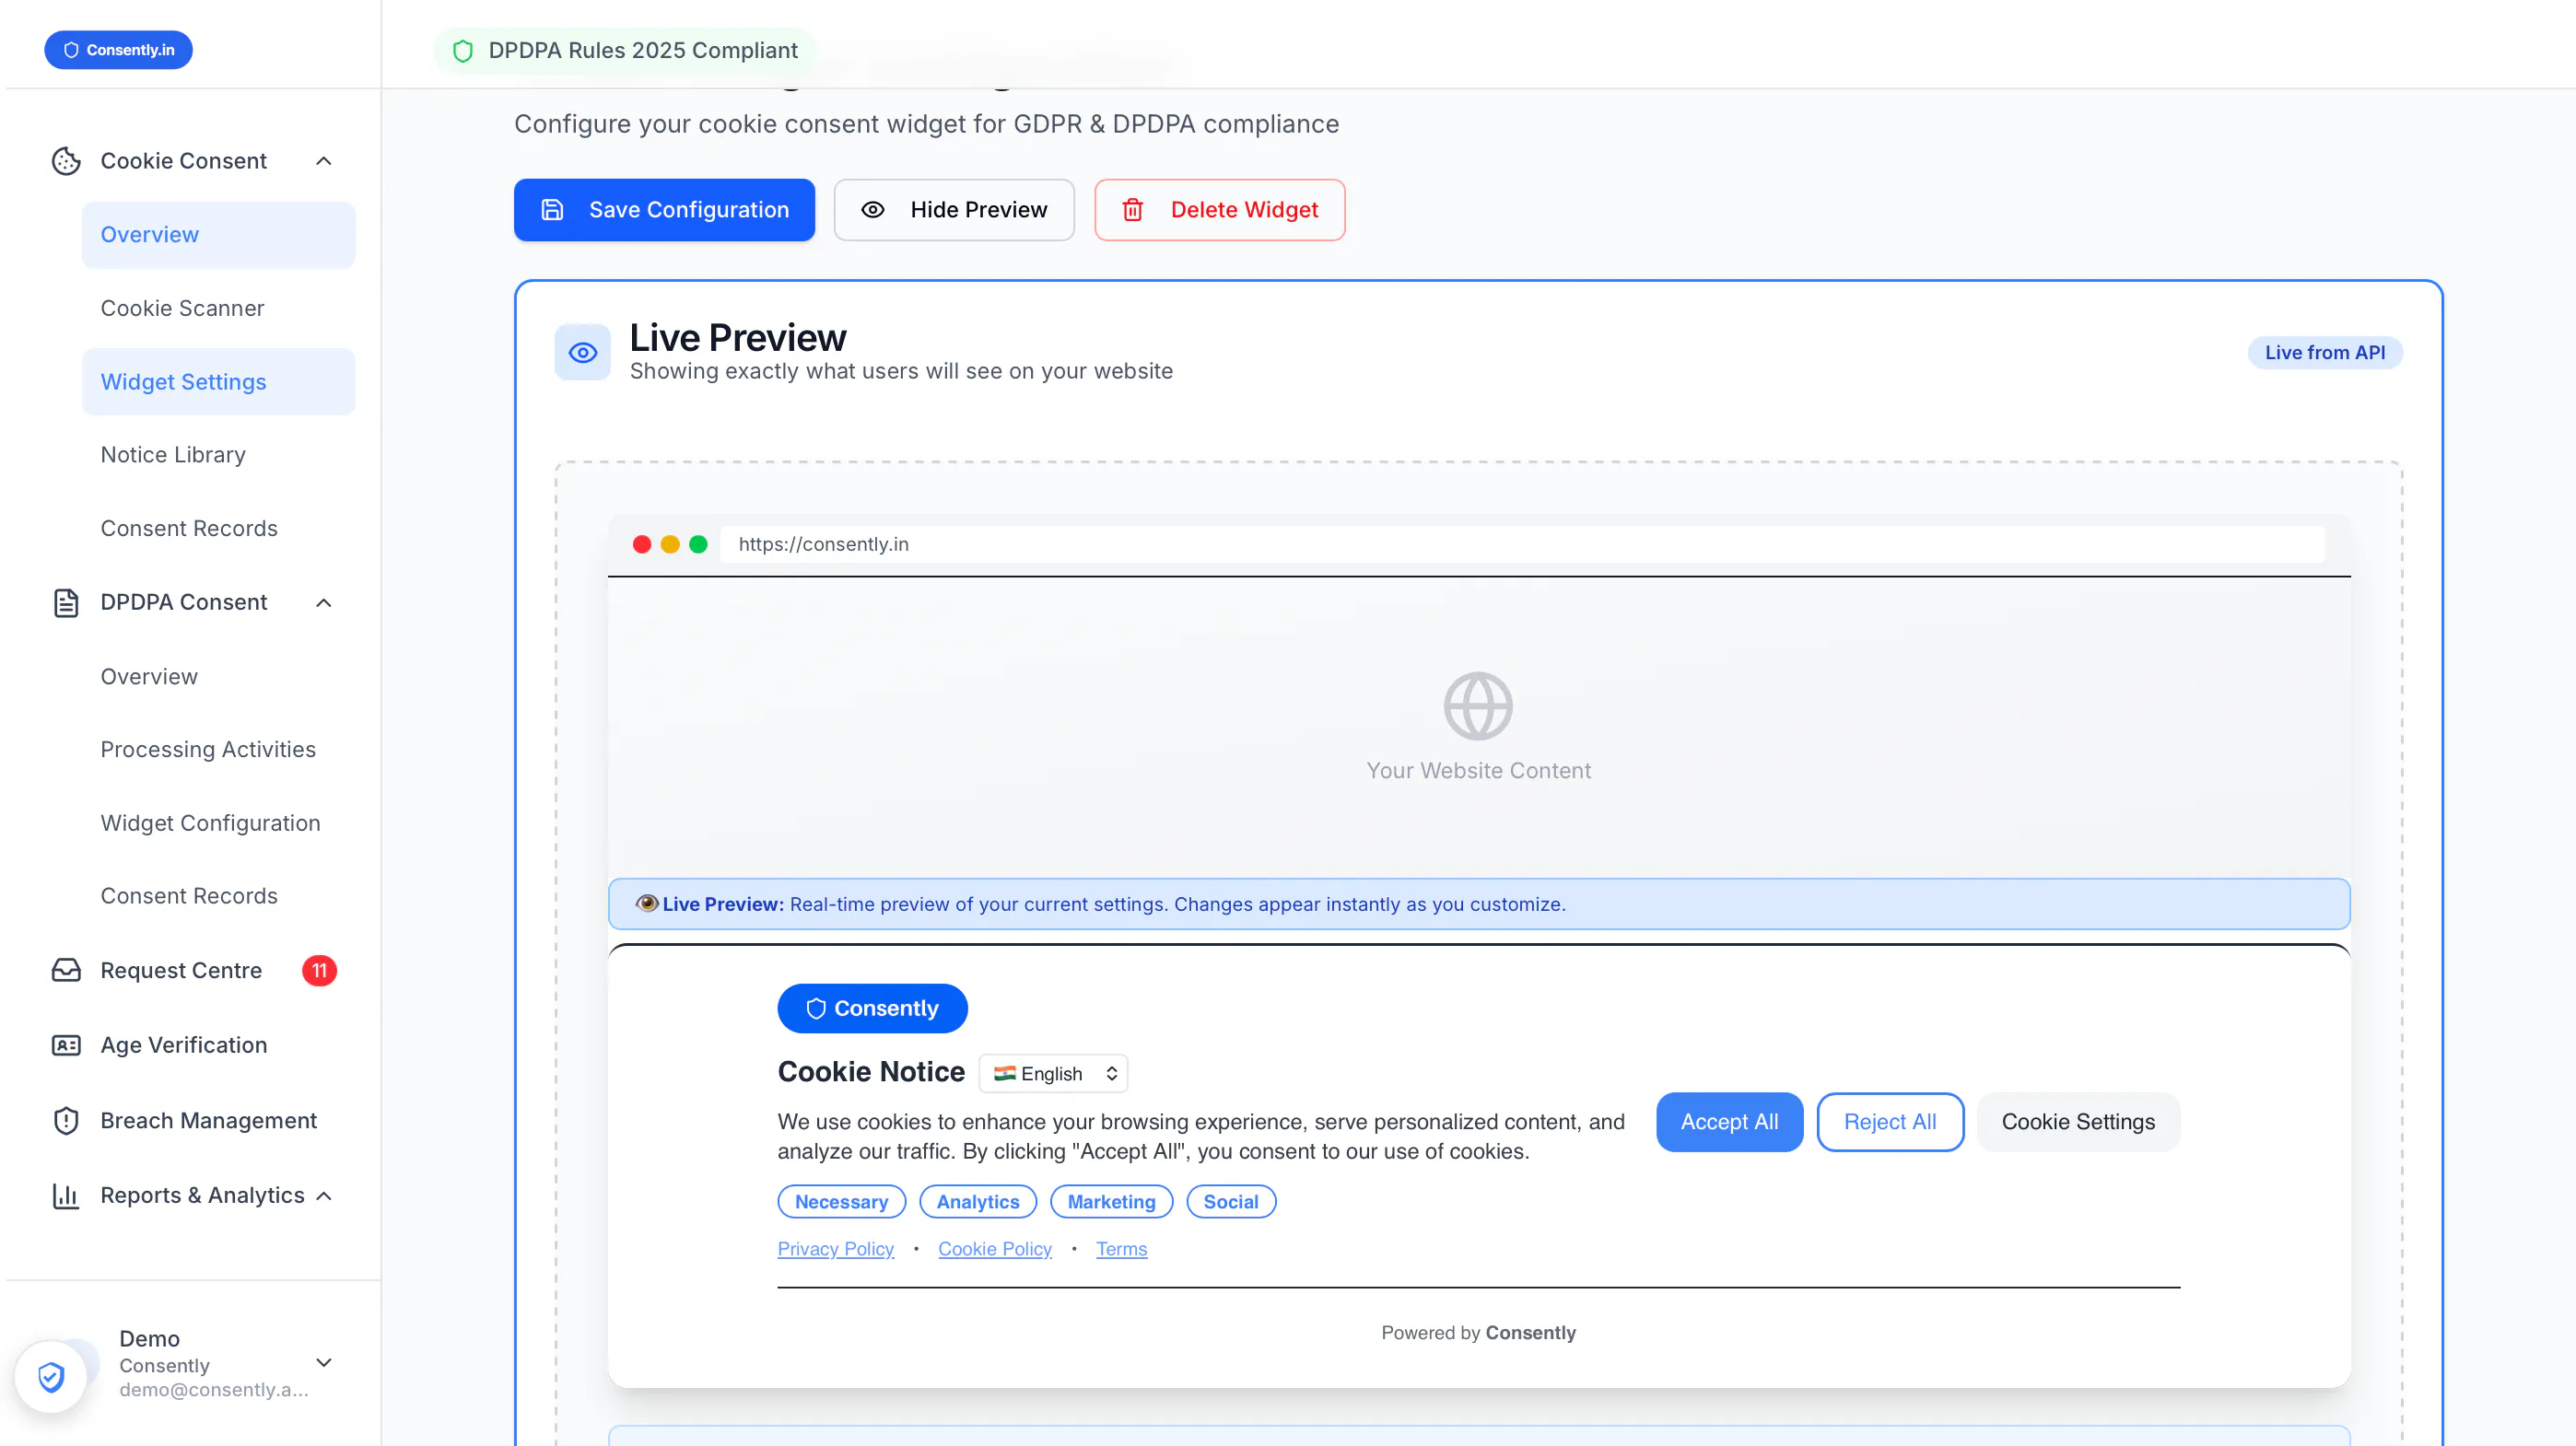Click Reject All in cookie banner

1890,1122
